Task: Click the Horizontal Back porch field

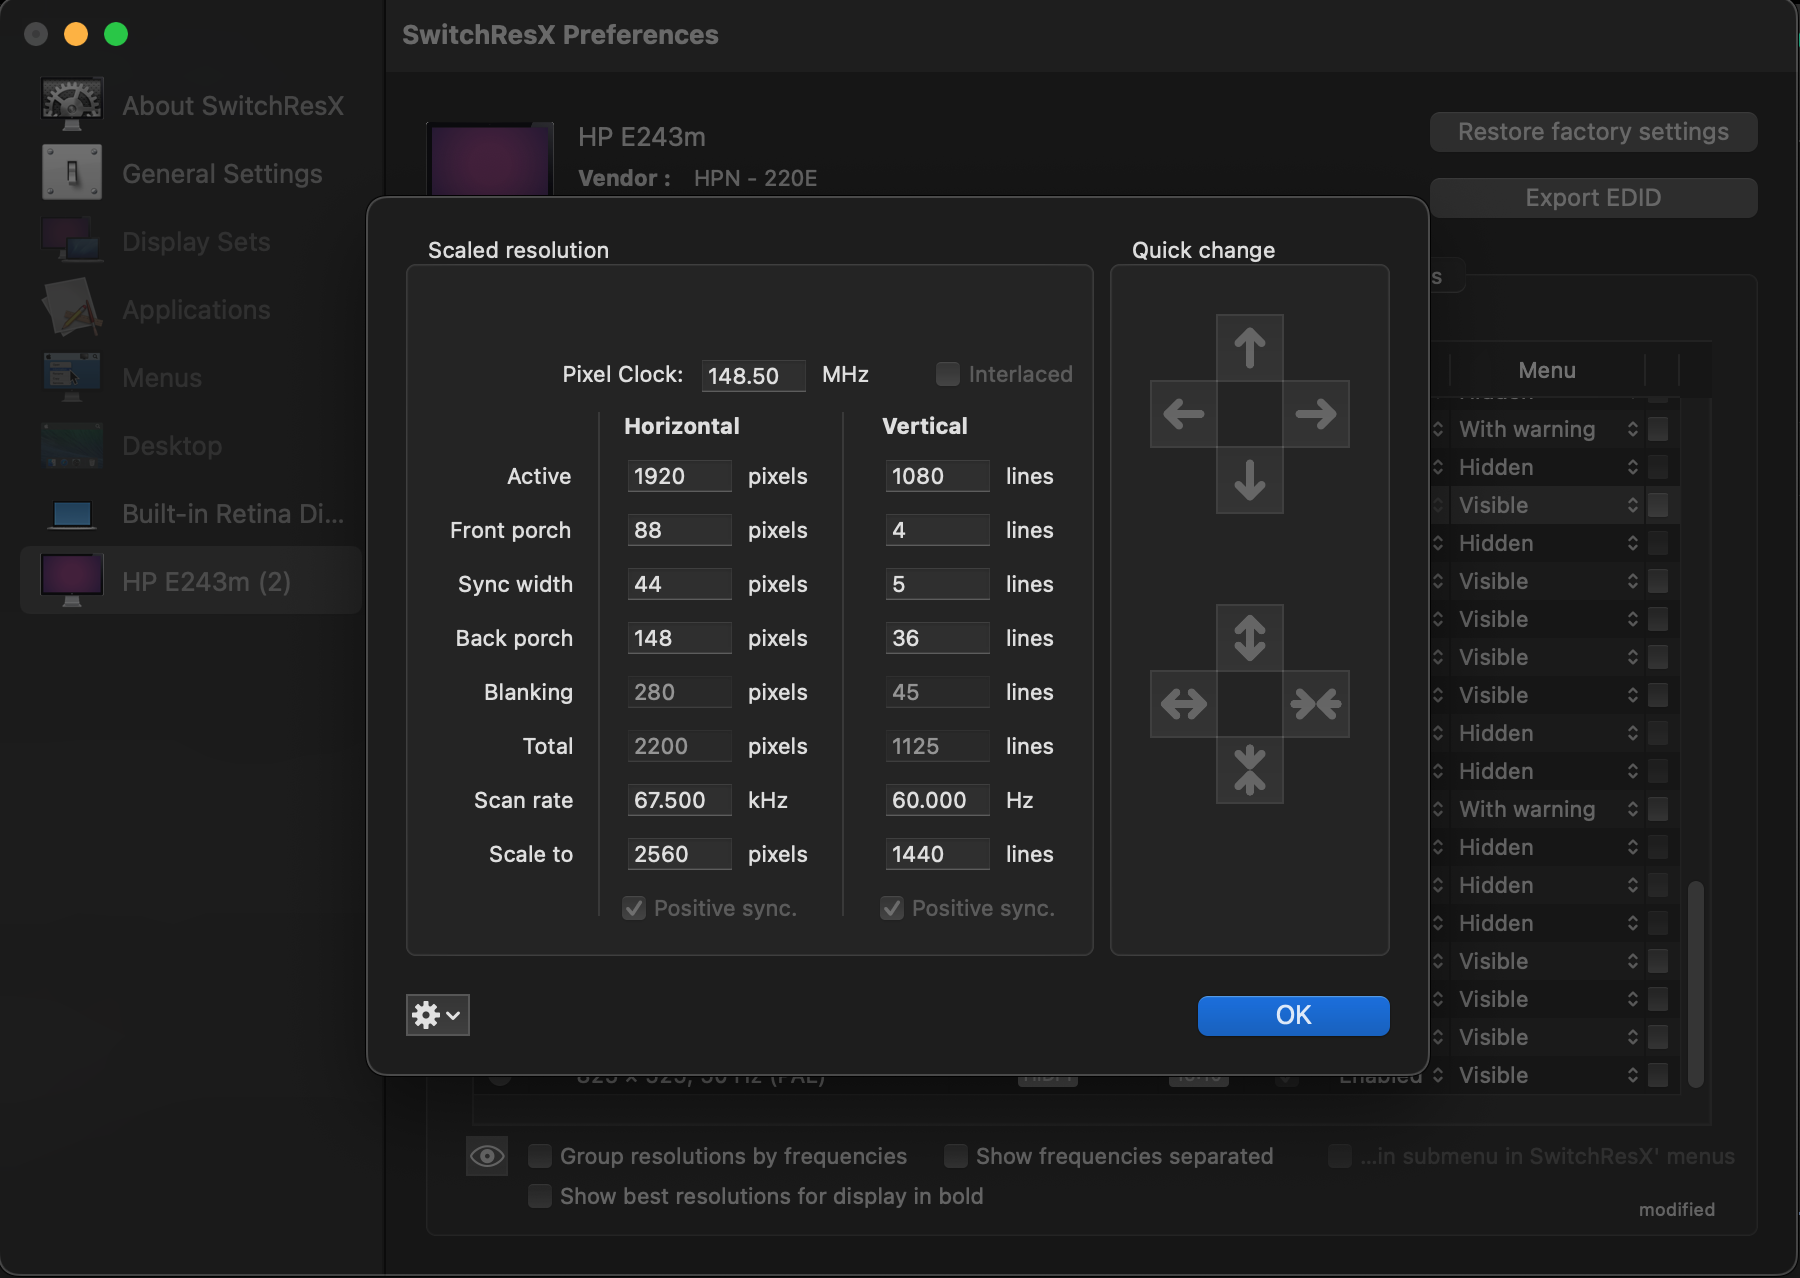Action: tap(679, 638)
